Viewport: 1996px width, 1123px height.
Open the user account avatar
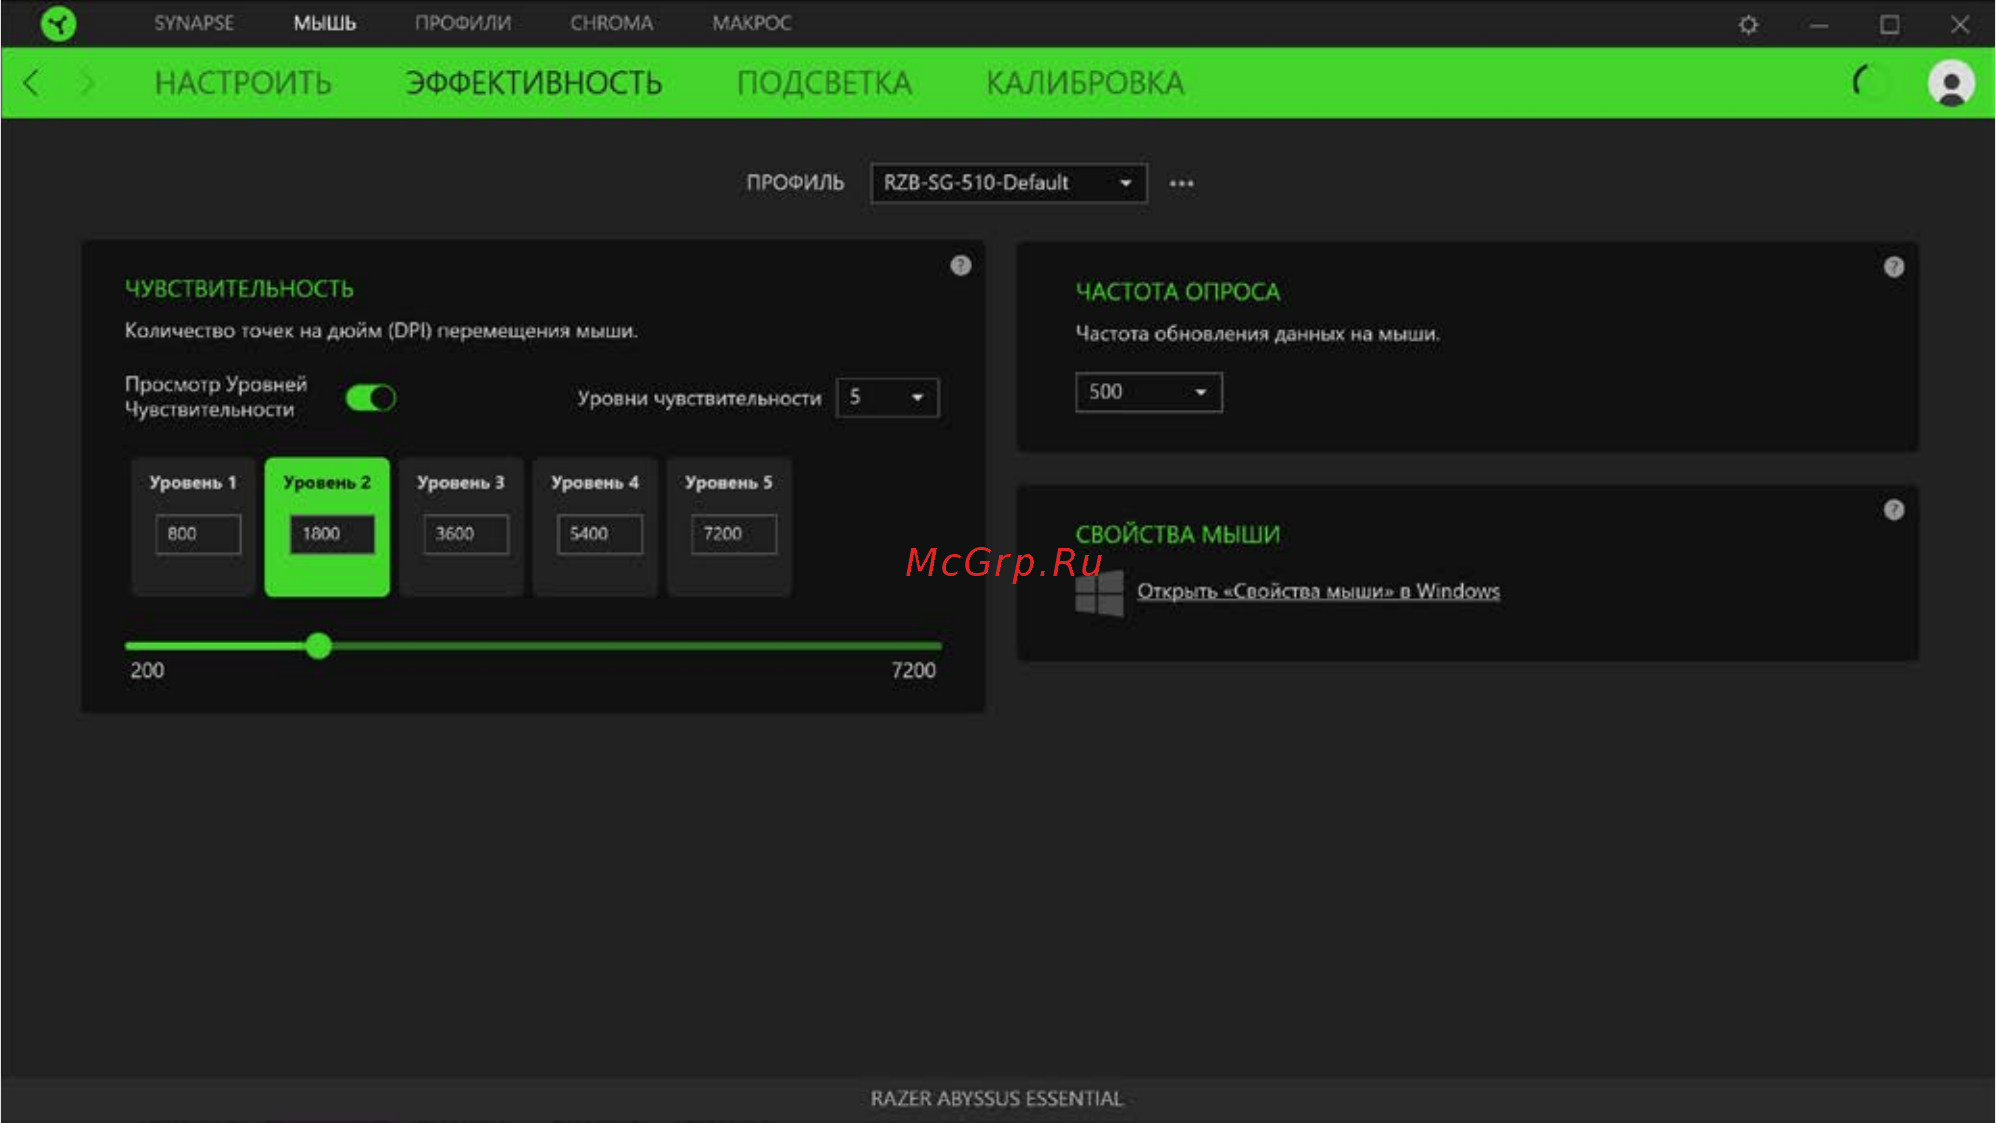point(1951,83)
